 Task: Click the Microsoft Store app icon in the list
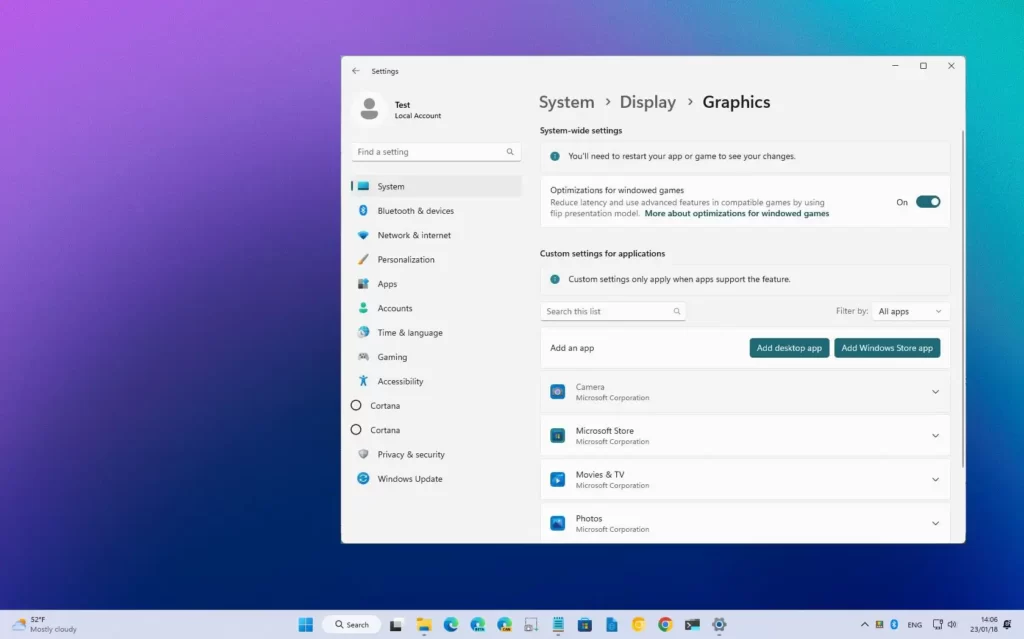557,435
